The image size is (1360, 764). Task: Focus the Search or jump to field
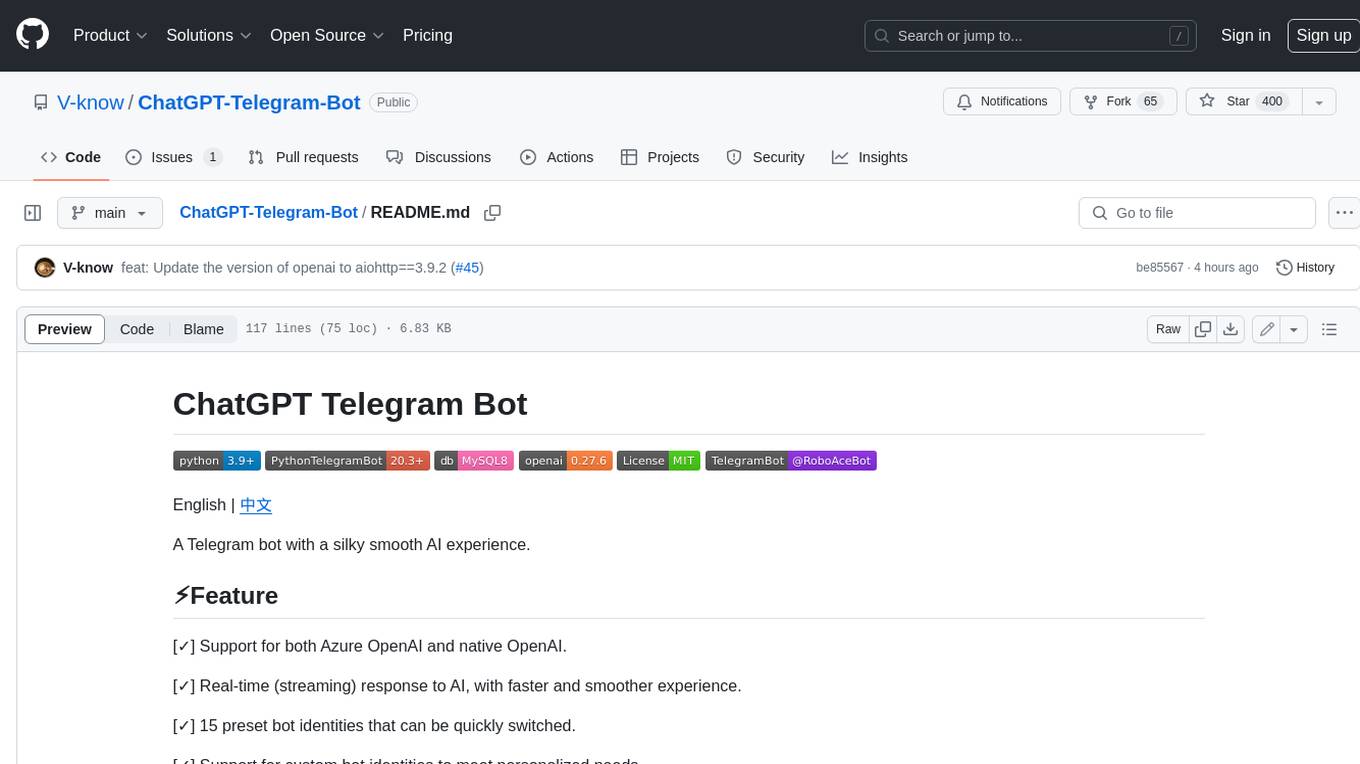pos(1031,36)
